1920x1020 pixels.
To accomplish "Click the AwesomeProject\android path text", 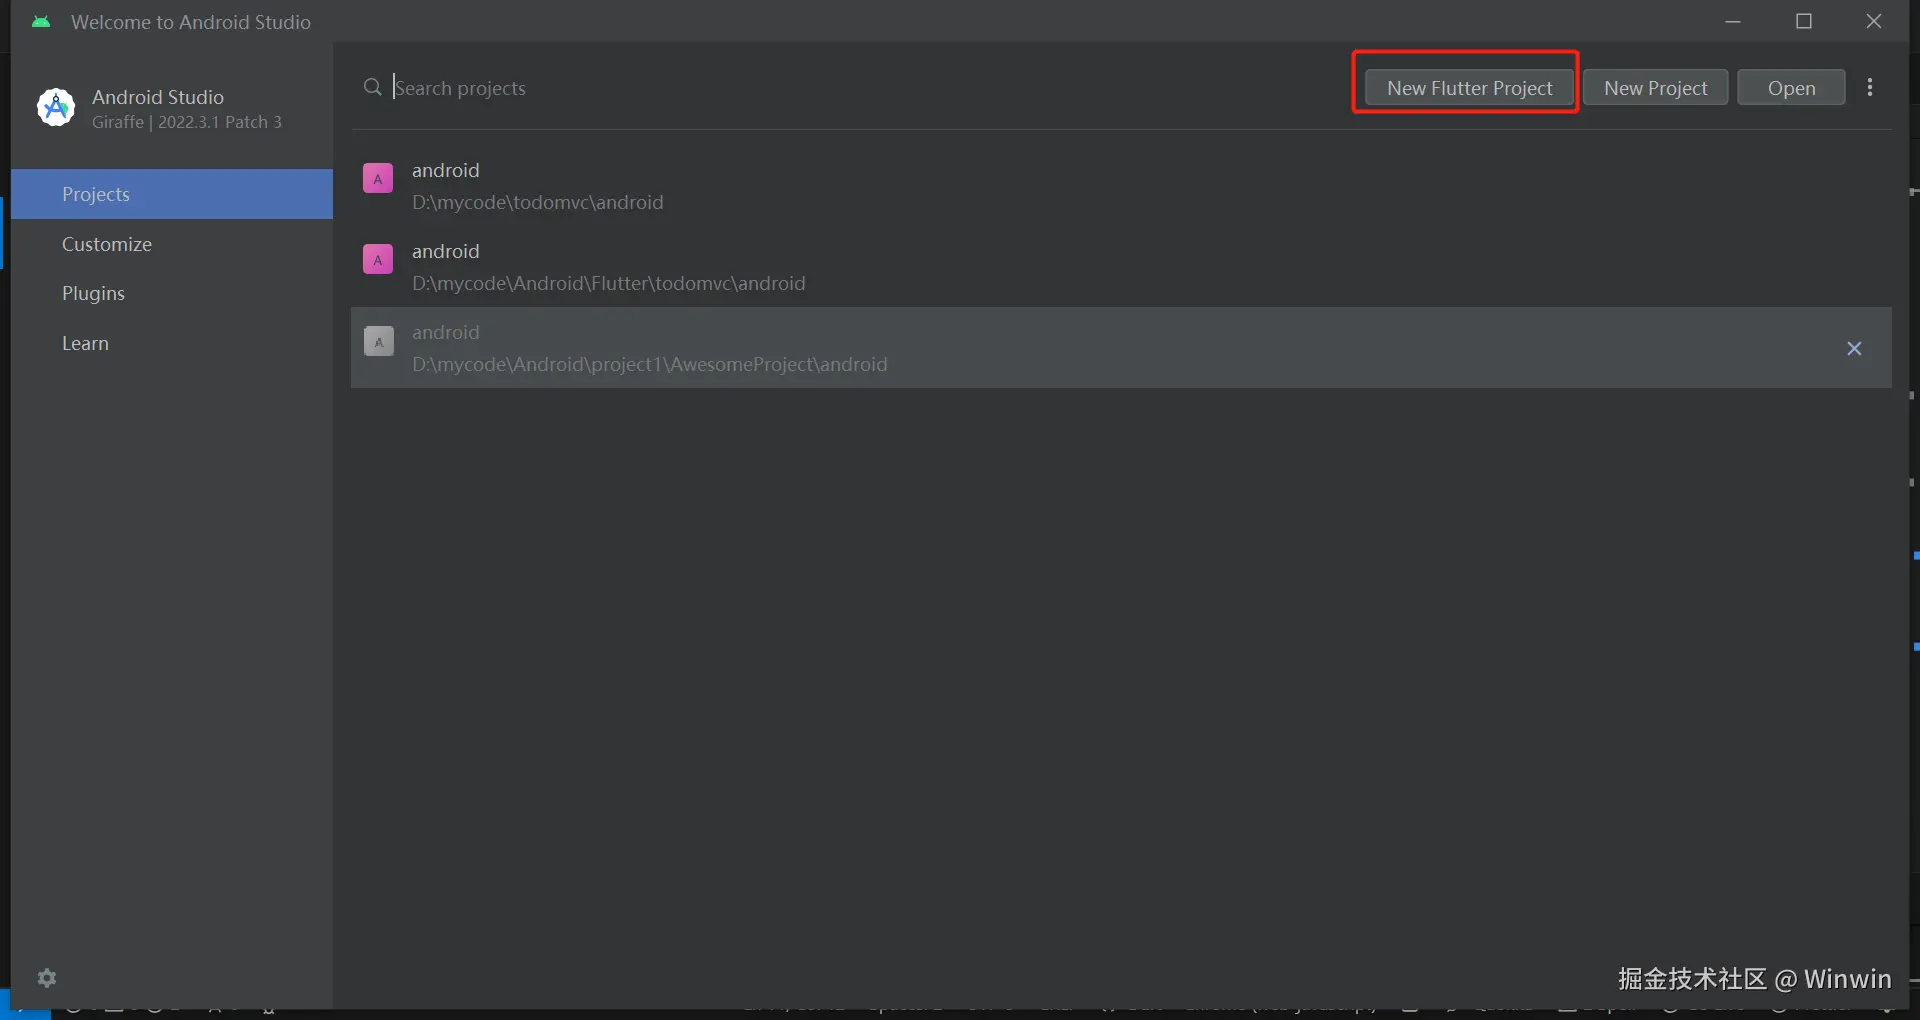I will click(650, 364).
